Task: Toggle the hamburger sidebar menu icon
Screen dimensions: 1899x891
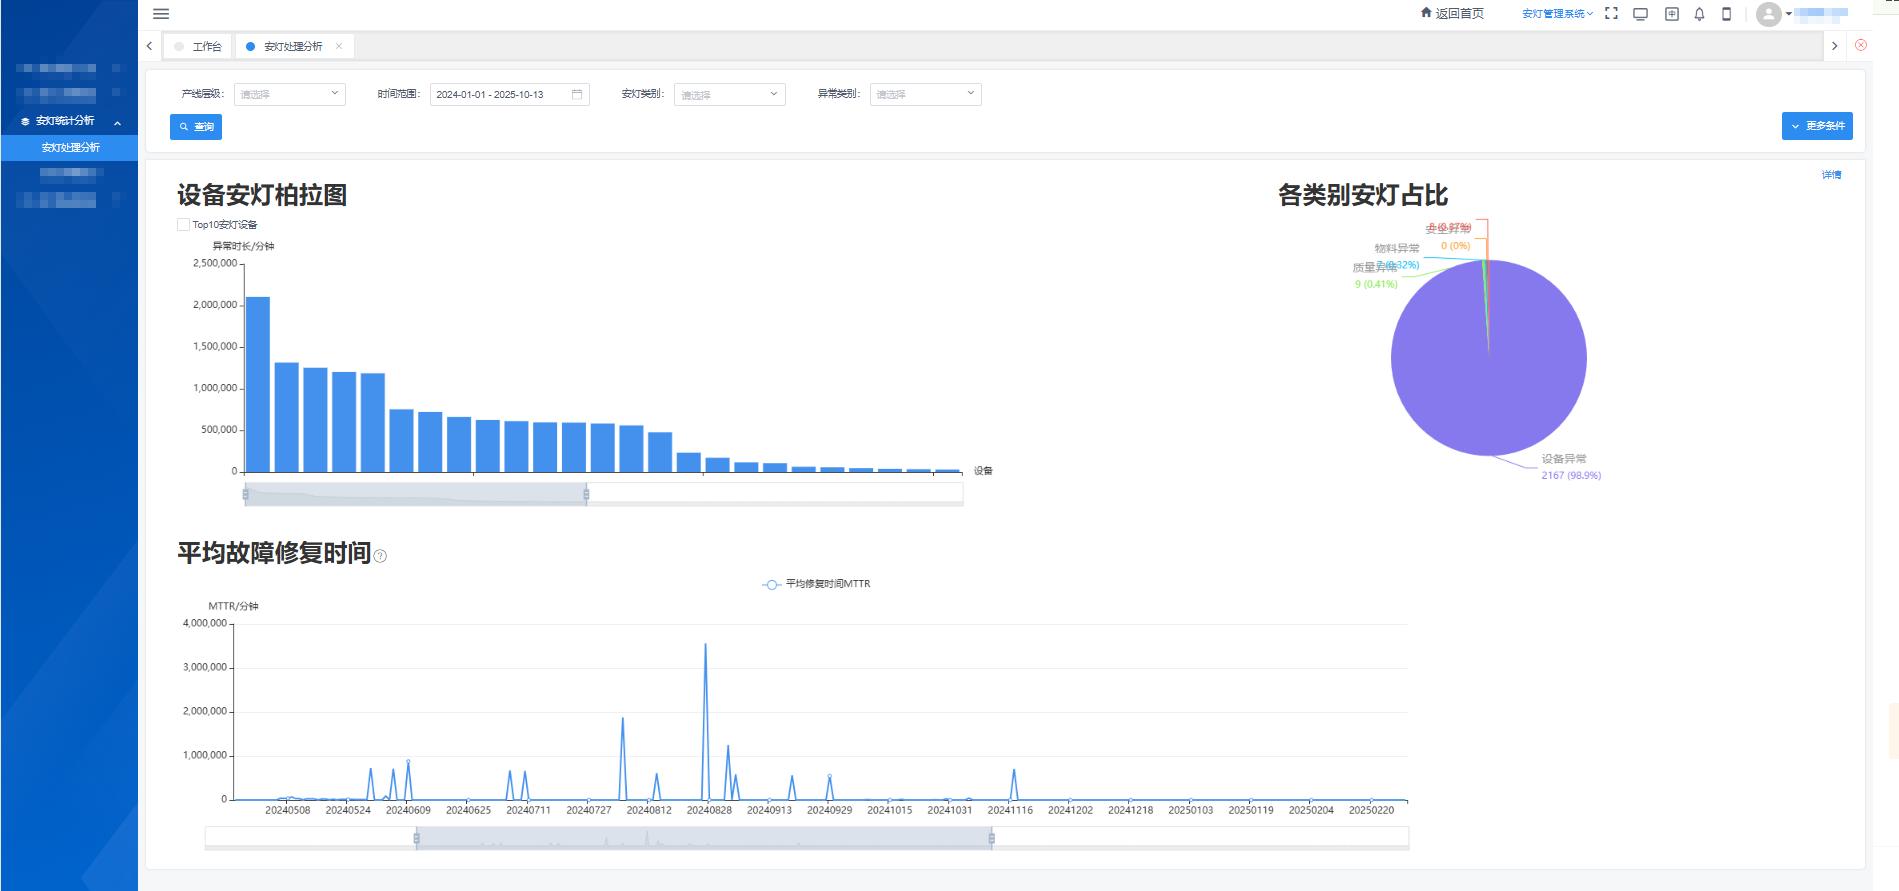Action: [161, 14]
